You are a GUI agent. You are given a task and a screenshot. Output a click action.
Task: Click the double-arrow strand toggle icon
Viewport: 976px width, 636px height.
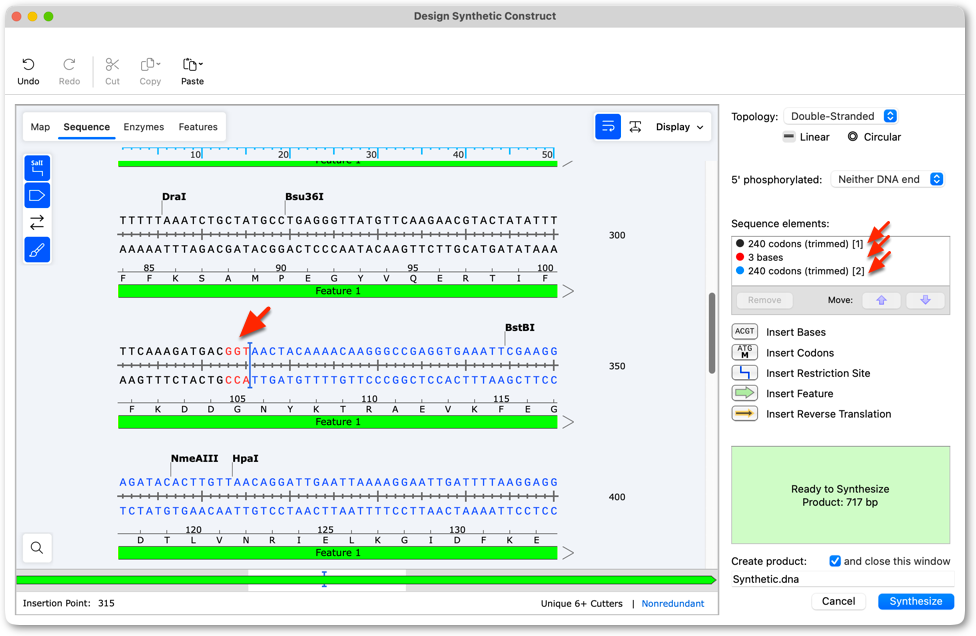pos(37,222)
